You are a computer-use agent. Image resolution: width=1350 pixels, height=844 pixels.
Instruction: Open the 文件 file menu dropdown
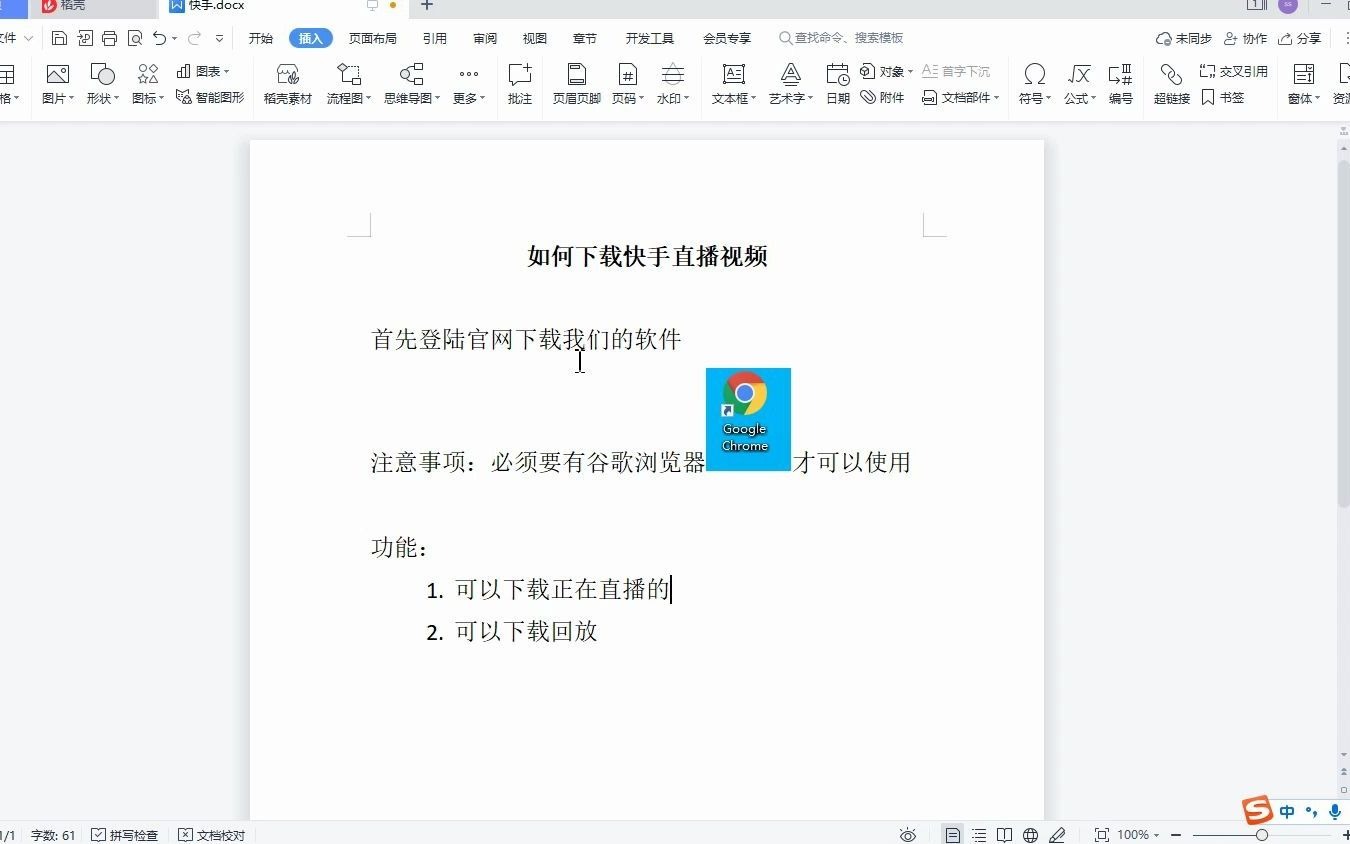coord(16,38)
